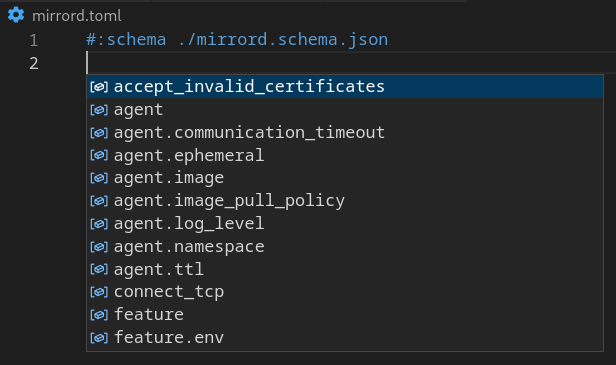The image size is (616, 365).
Task: Select the accept_invalid_certificates suggestion
Action: pyautogui.click(x=345, y=86)
